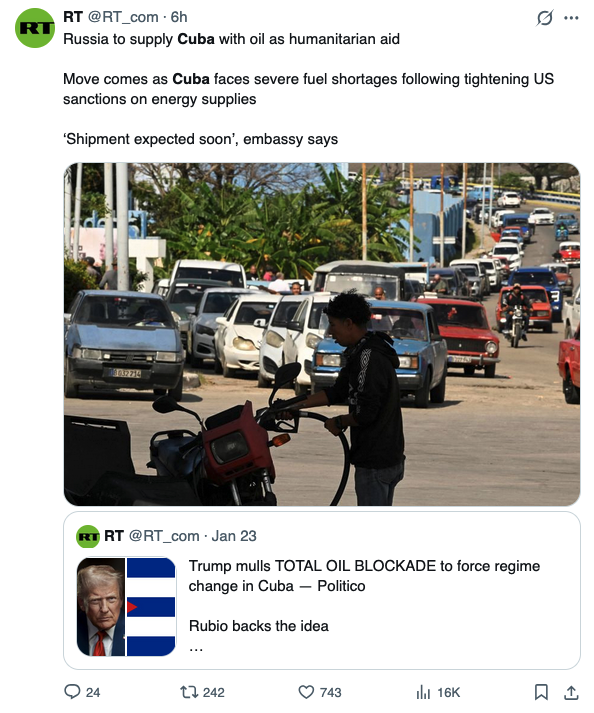The height and width of the screenshot is (713, 594).
Task: Click the share upload icon
Action: [x=571, y=692]
